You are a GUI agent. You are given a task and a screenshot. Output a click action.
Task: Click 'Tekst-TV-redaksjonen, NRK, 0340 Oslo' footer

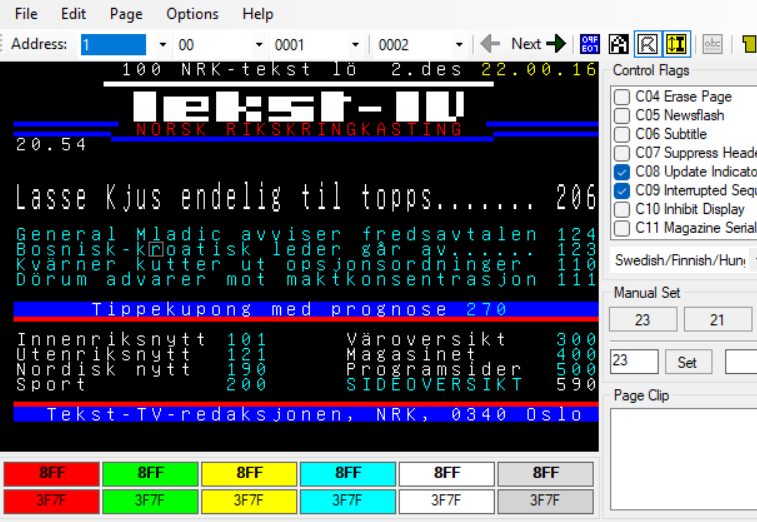pyautogui.click(x=314, y=414)
